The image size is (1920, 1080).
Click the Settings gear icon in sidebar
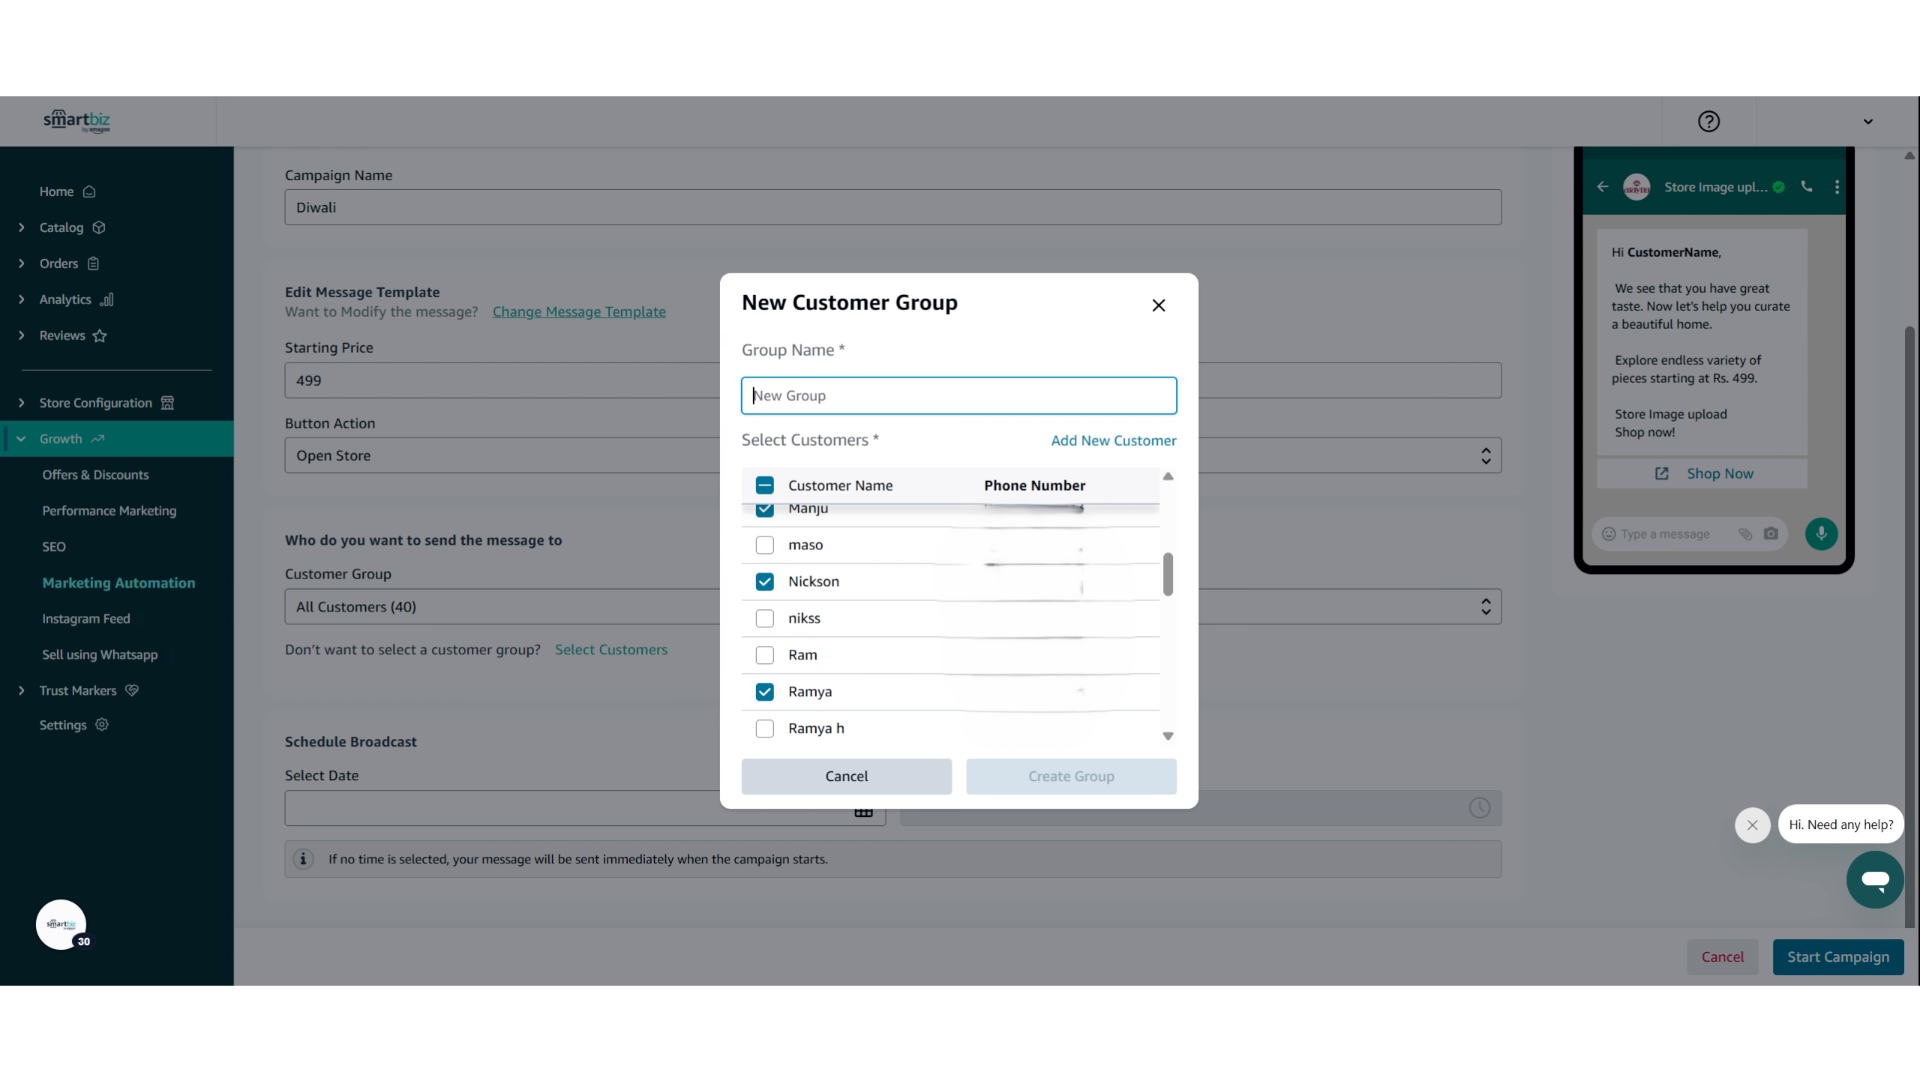102,725
